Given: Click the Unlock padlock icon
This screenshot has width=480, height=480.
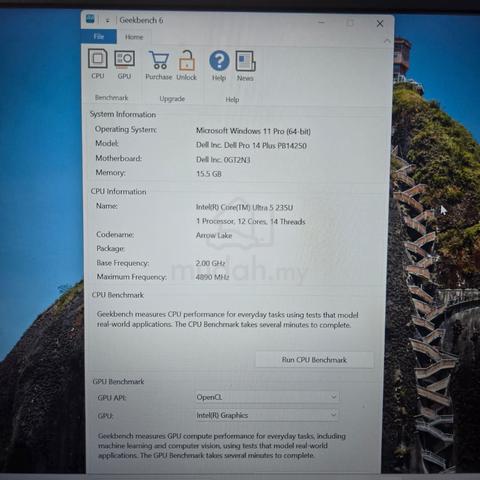Looking at the screenshot, I should (x=187, y=65).
